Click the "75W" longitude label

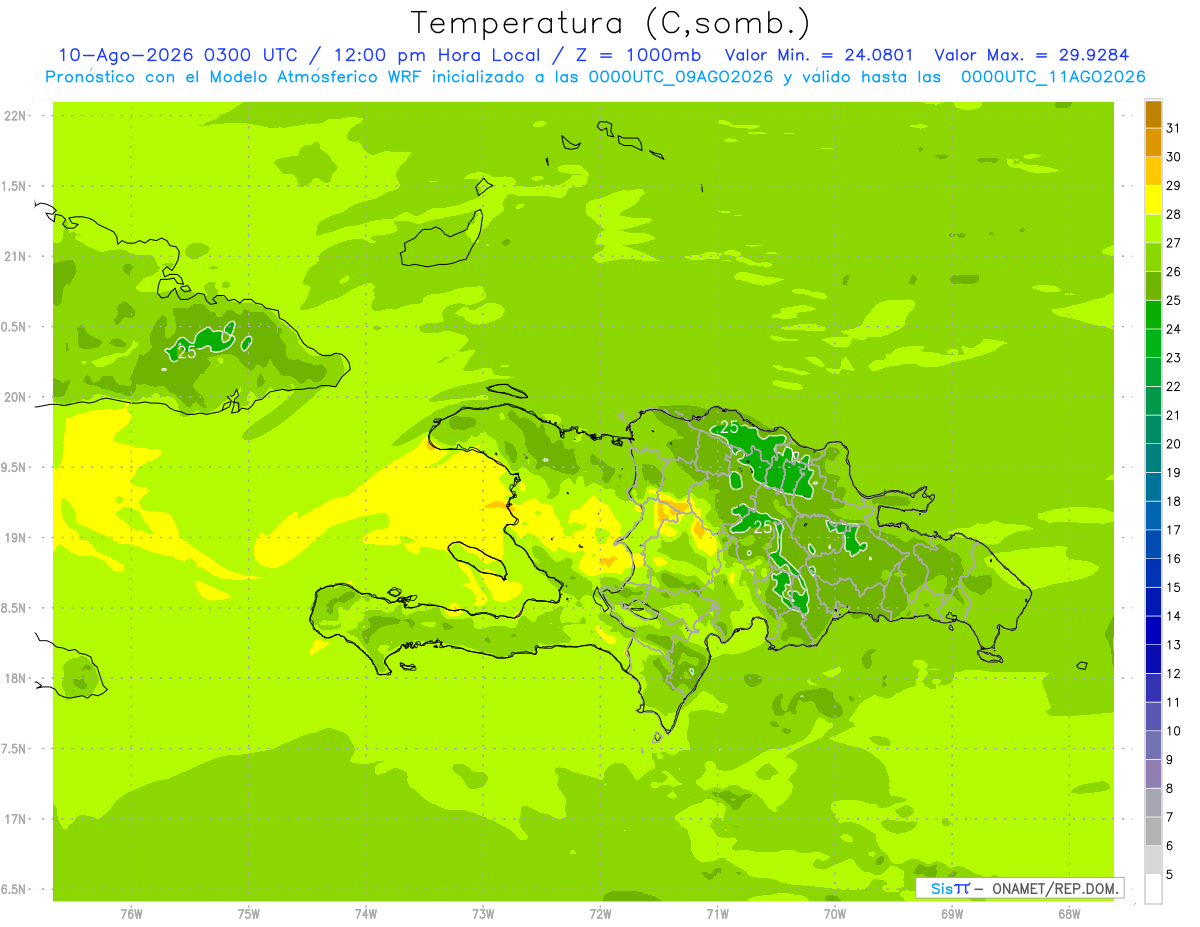coord(248,914)
